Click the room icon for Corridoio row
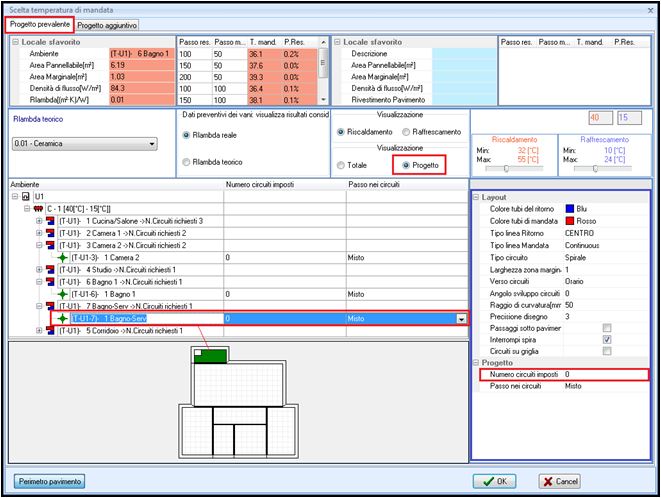Screen dimensions: 661x498 (50, 330)
